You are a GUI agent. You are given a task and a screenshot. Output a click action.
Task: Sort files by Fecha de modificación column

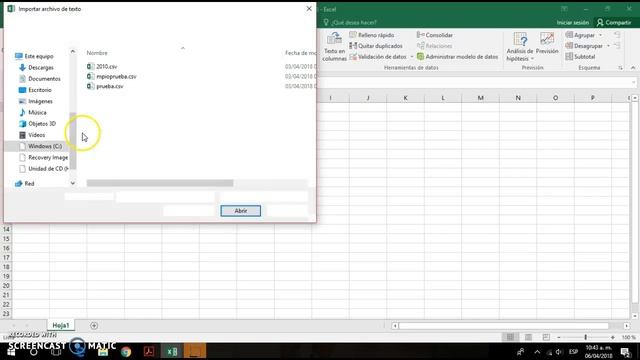pos(300,53)
